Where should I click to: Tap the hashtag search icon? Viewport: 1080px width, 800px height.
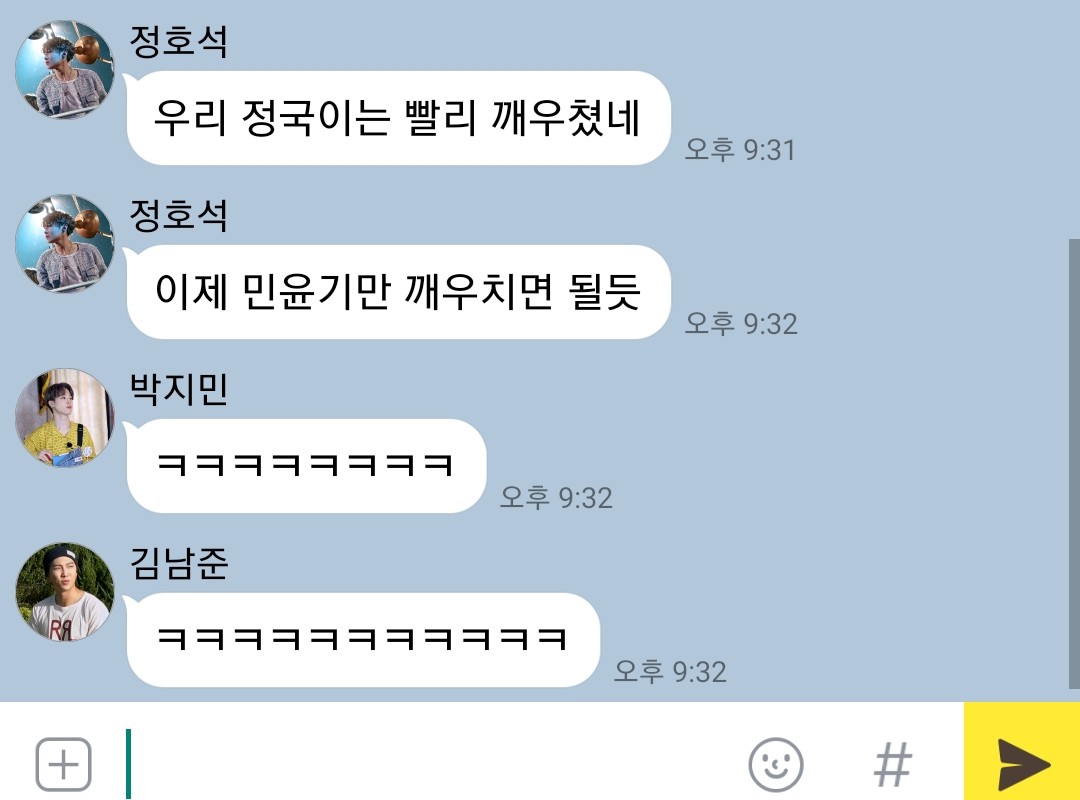pyautogui.click(x=893, y=764)
